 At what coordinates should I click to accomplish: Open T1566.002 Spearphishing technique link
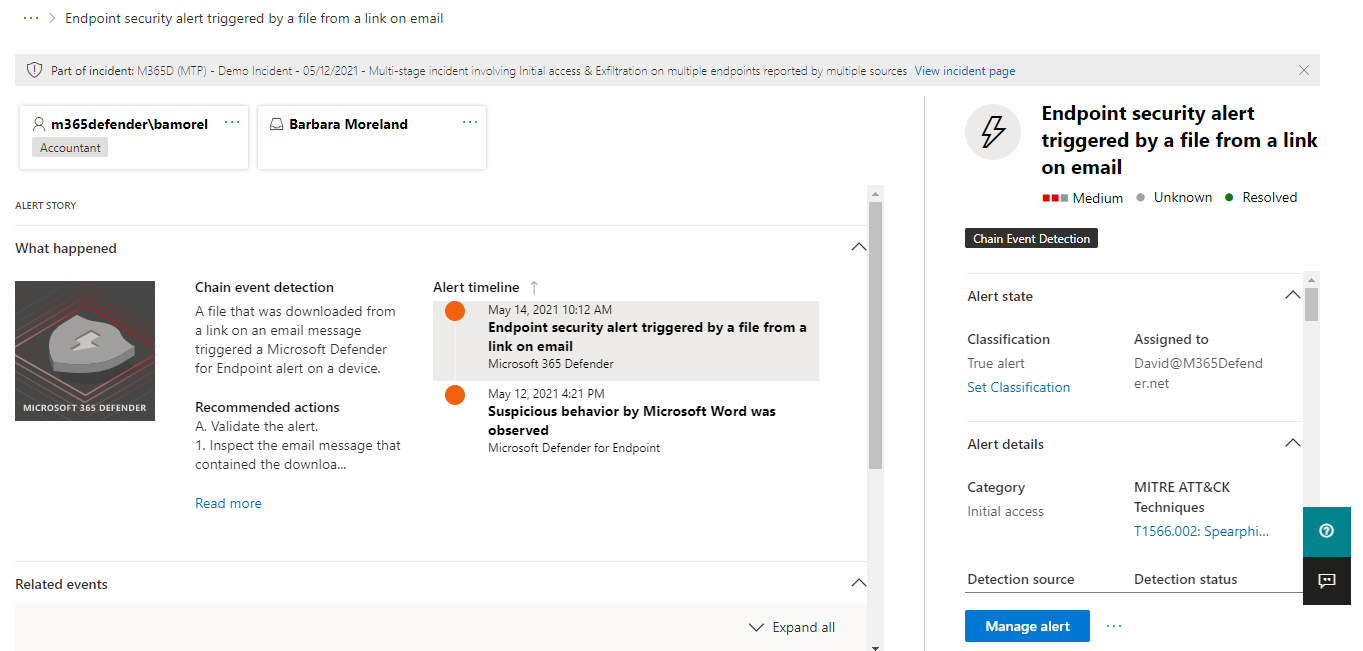[1201, 532]
